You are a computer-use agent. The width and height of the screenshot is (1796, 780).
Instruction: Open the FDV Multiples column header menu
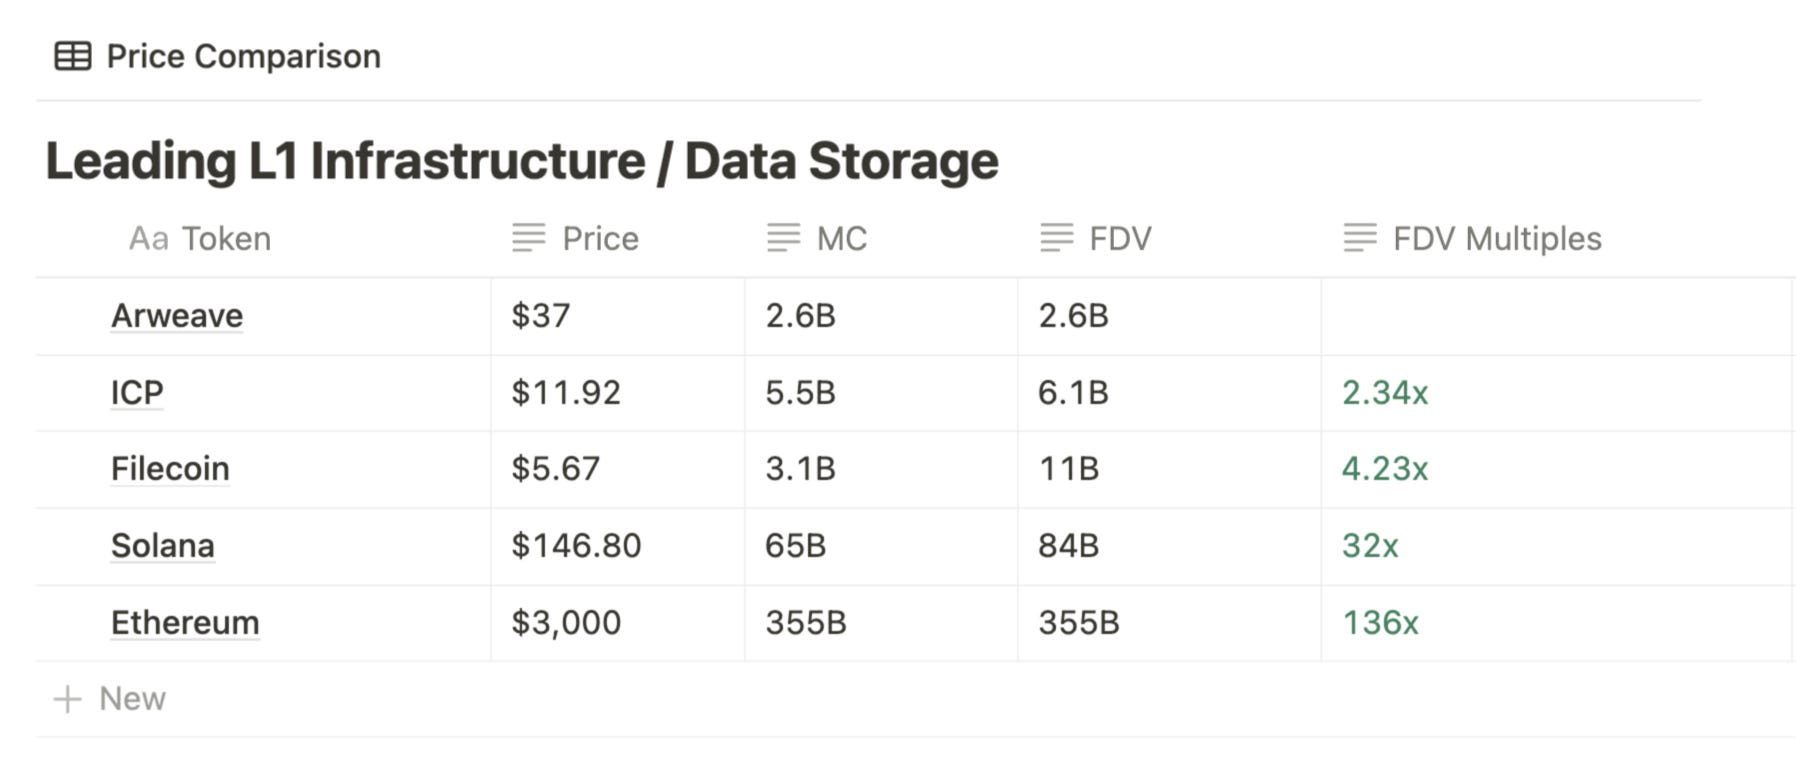click(x=1556, y=238)
